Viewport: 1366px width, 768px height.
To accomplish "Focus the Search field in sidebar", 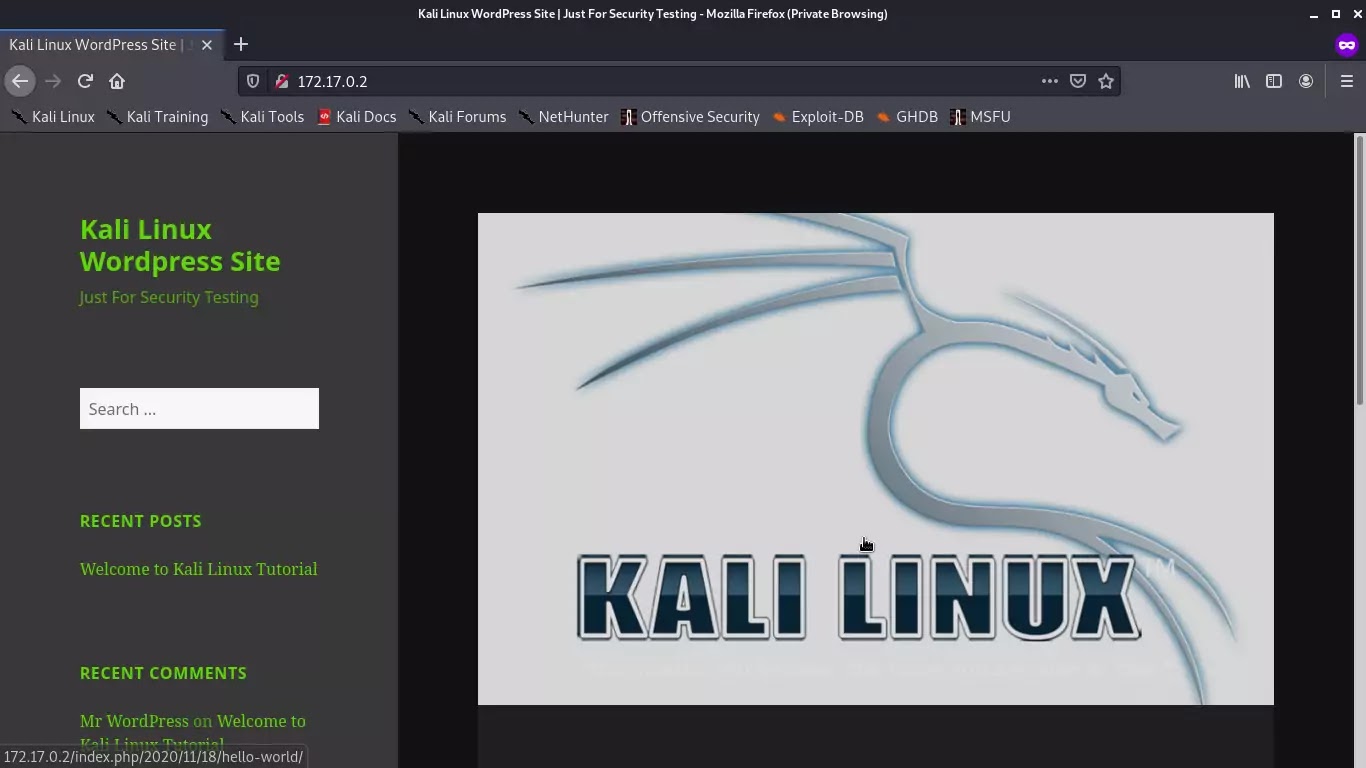I will click(x=199, y=409).
